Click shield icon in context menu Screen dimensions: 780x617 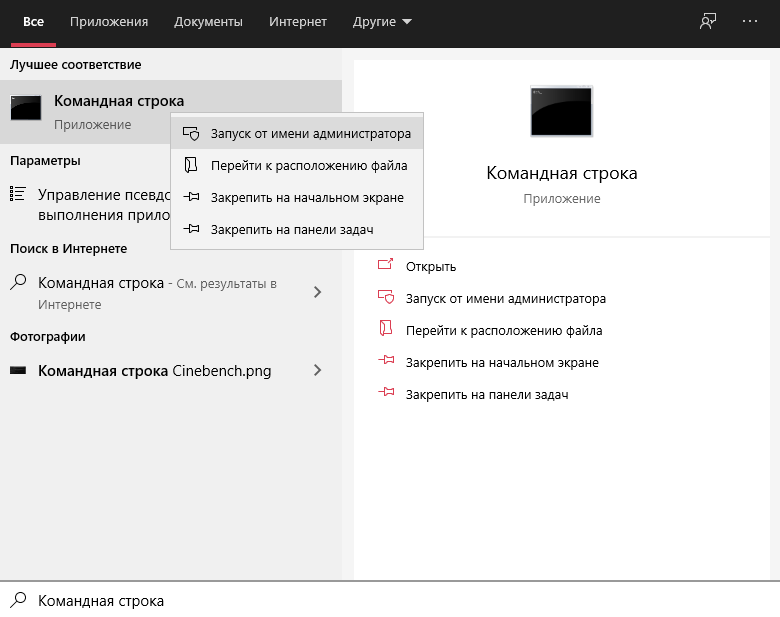click(x=191, y=134)
